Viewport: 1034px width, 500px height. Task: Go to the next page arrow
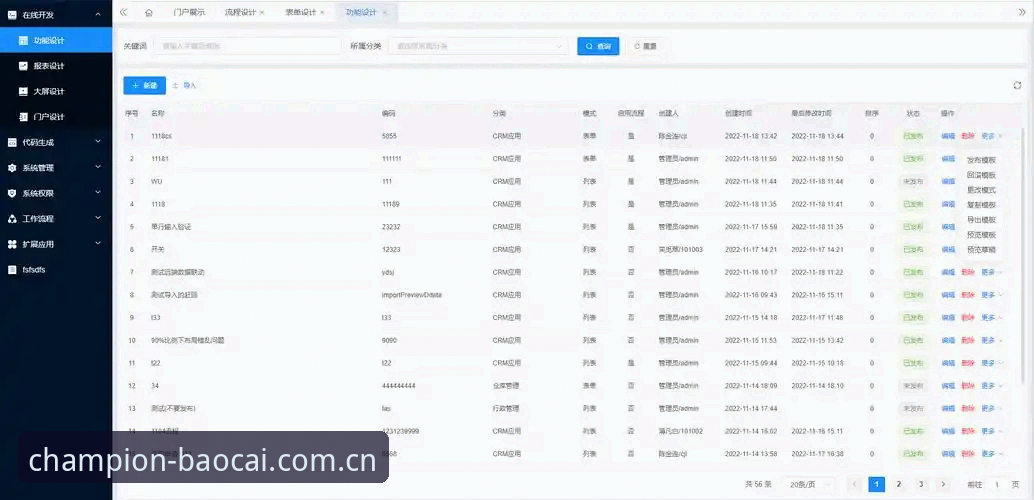(x=943, y=484)
